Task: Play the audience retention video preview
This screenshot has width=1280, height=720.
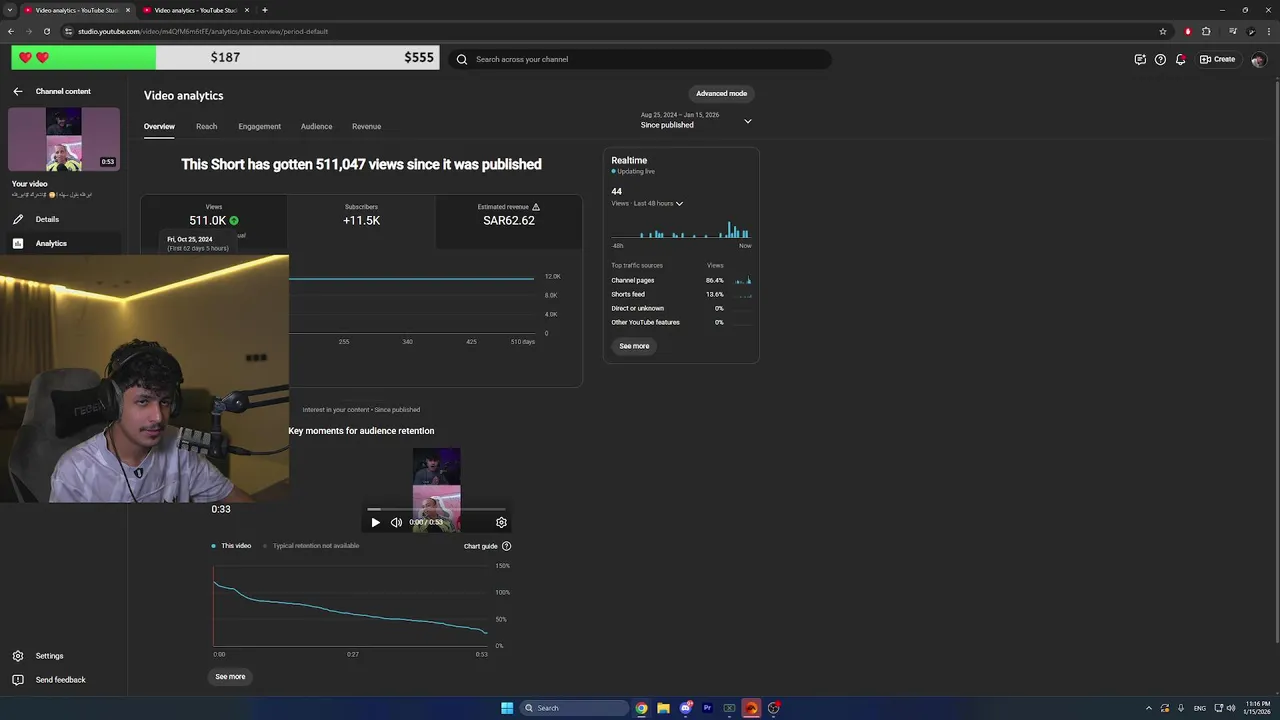Action: click(x=375, y=522)
